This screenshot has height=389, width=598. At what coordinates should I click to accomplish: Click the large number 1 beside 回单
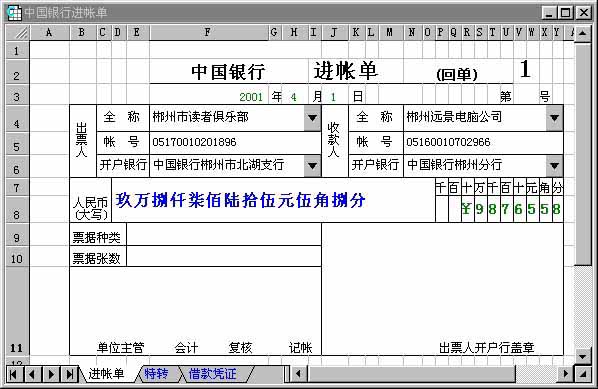[525, 69]
